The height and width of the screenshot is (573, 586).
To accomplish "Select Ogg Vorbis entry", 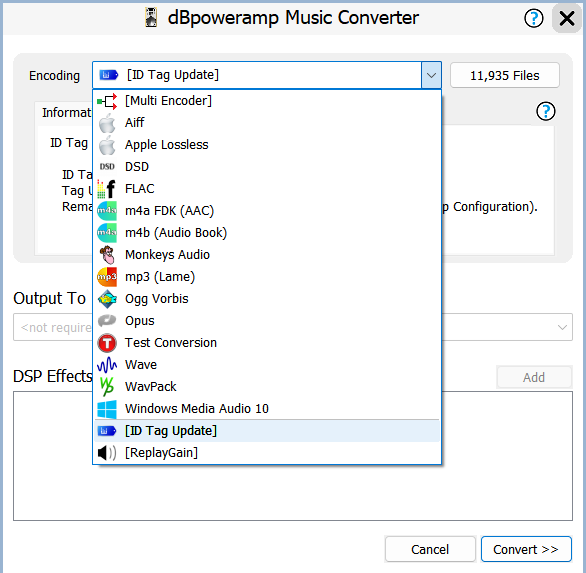I will click(267, 299).
